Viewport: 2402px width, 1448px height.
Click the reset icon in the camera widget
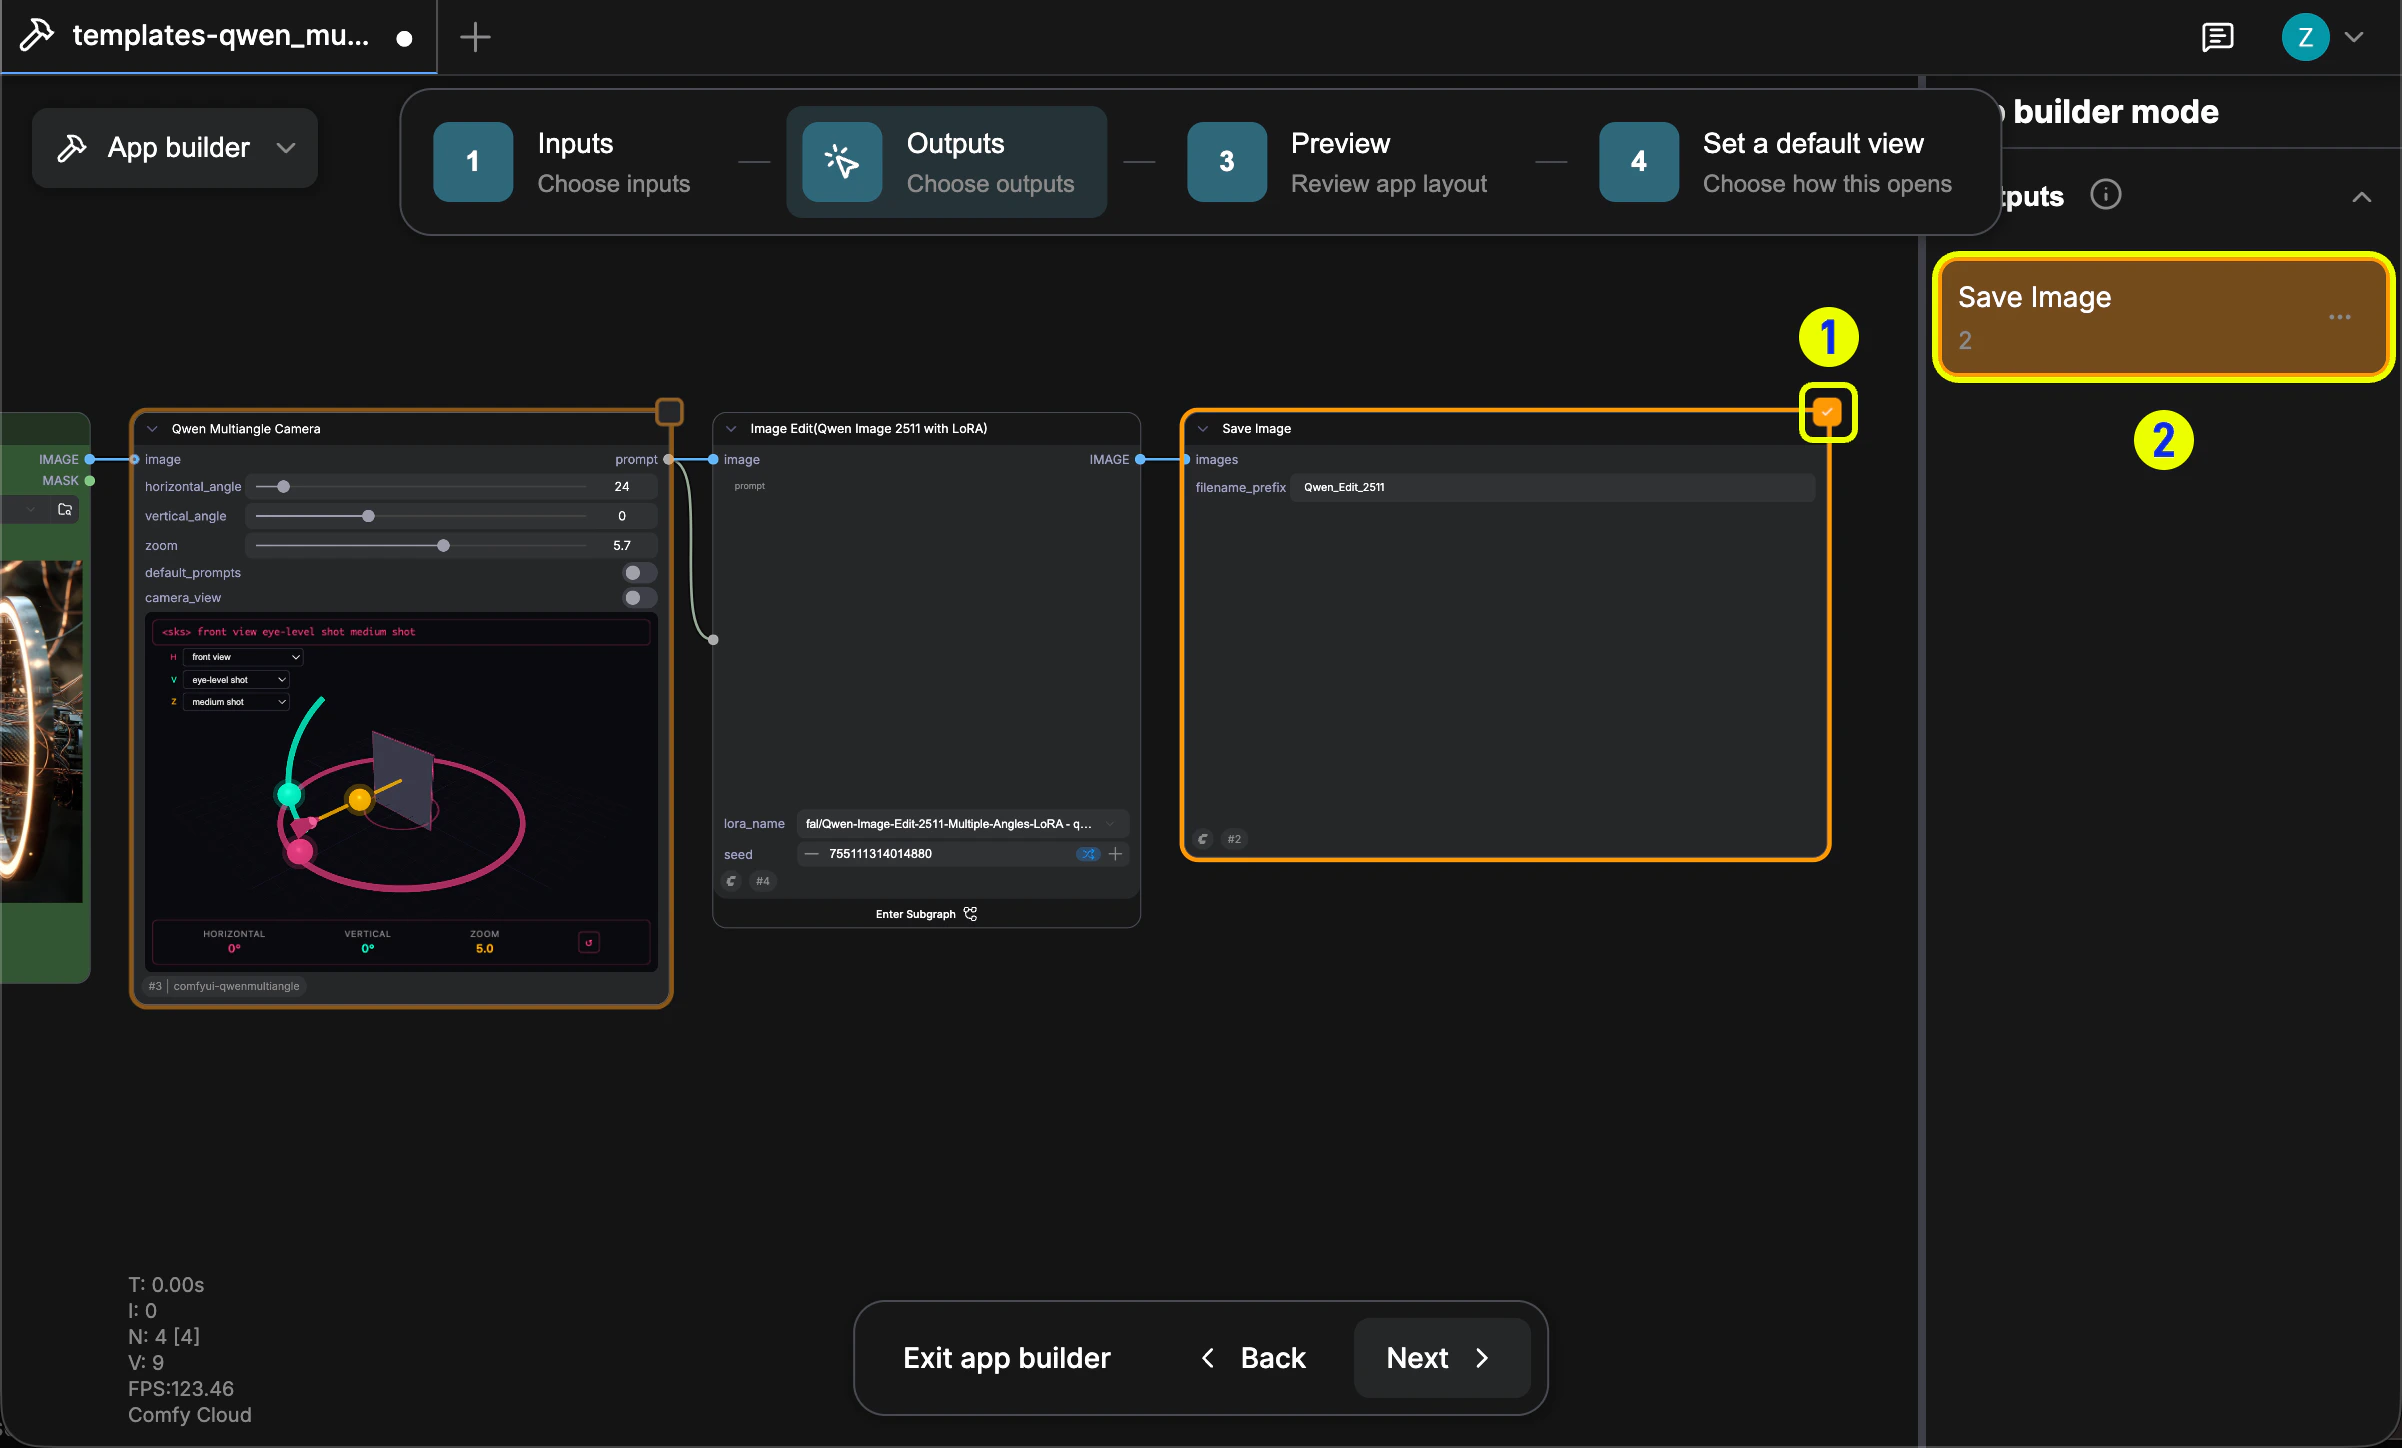click(588, 942)
